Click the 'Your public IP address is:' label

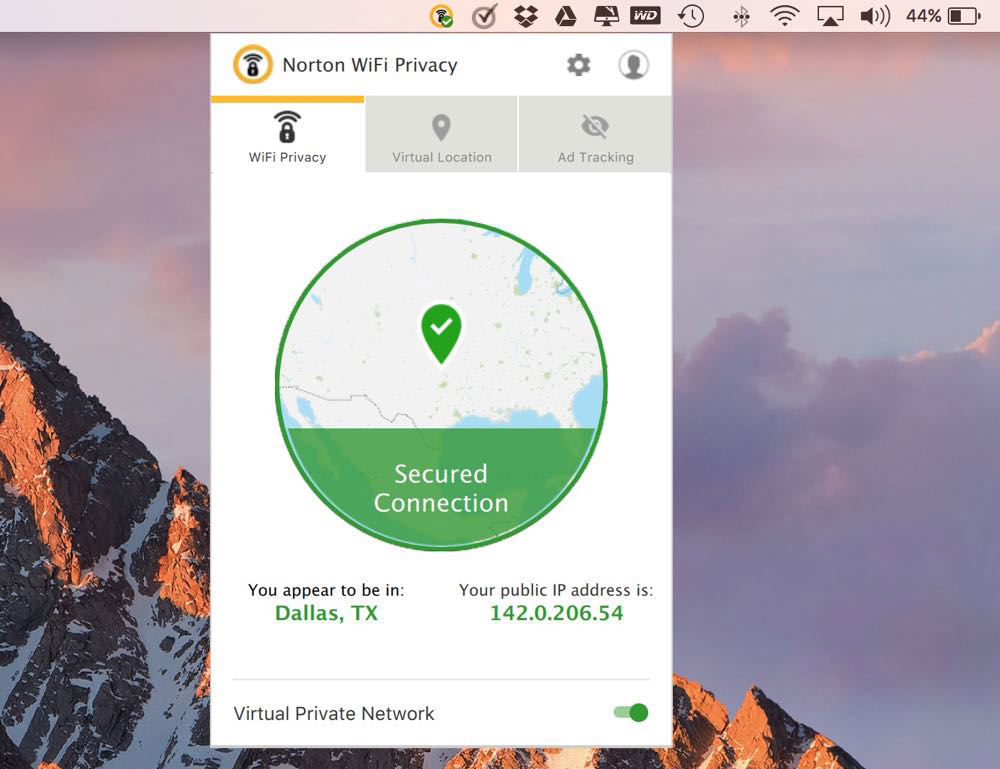click(x=556, y=590)
